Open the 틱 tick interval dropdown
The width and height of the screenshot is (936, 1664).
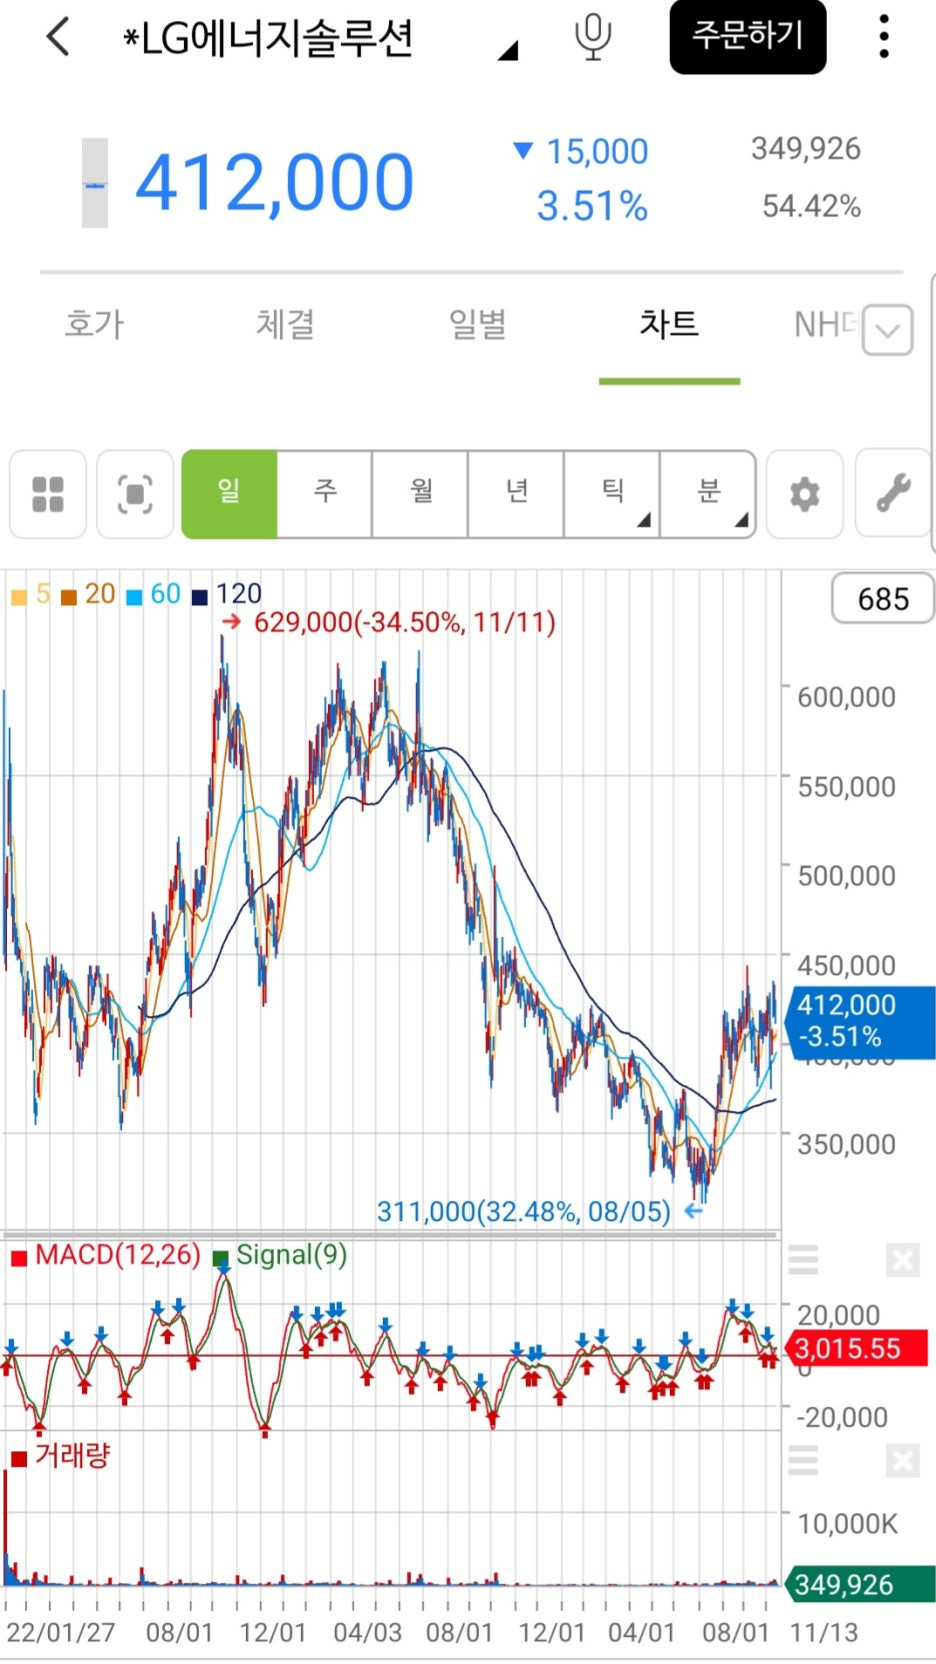[x=612, y=494]
